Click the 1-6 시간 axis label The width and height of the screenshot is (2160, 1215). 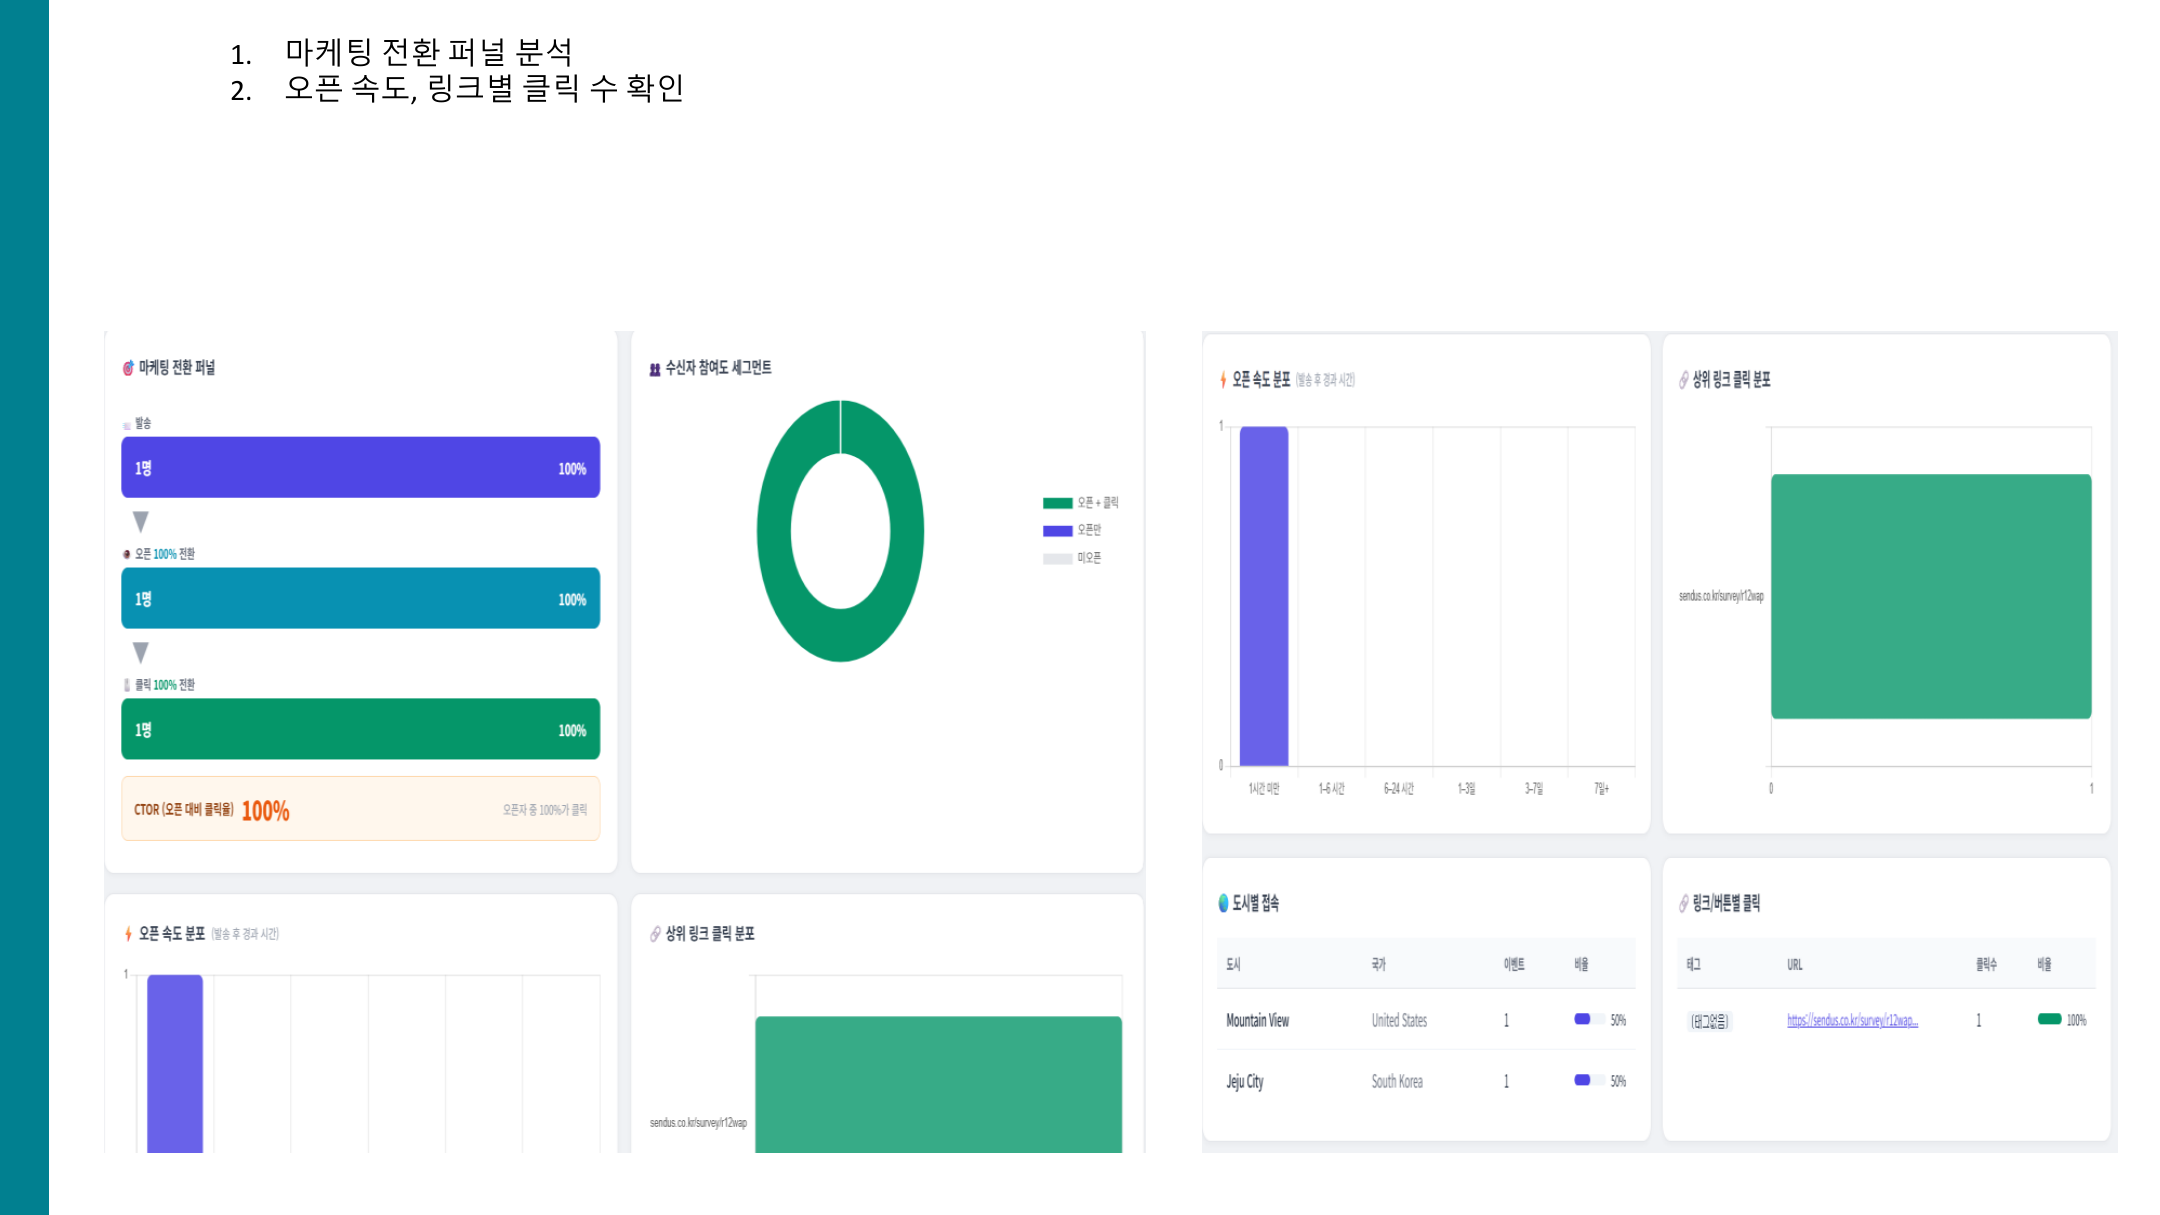pyautogui.click(x=1332, y=789)
